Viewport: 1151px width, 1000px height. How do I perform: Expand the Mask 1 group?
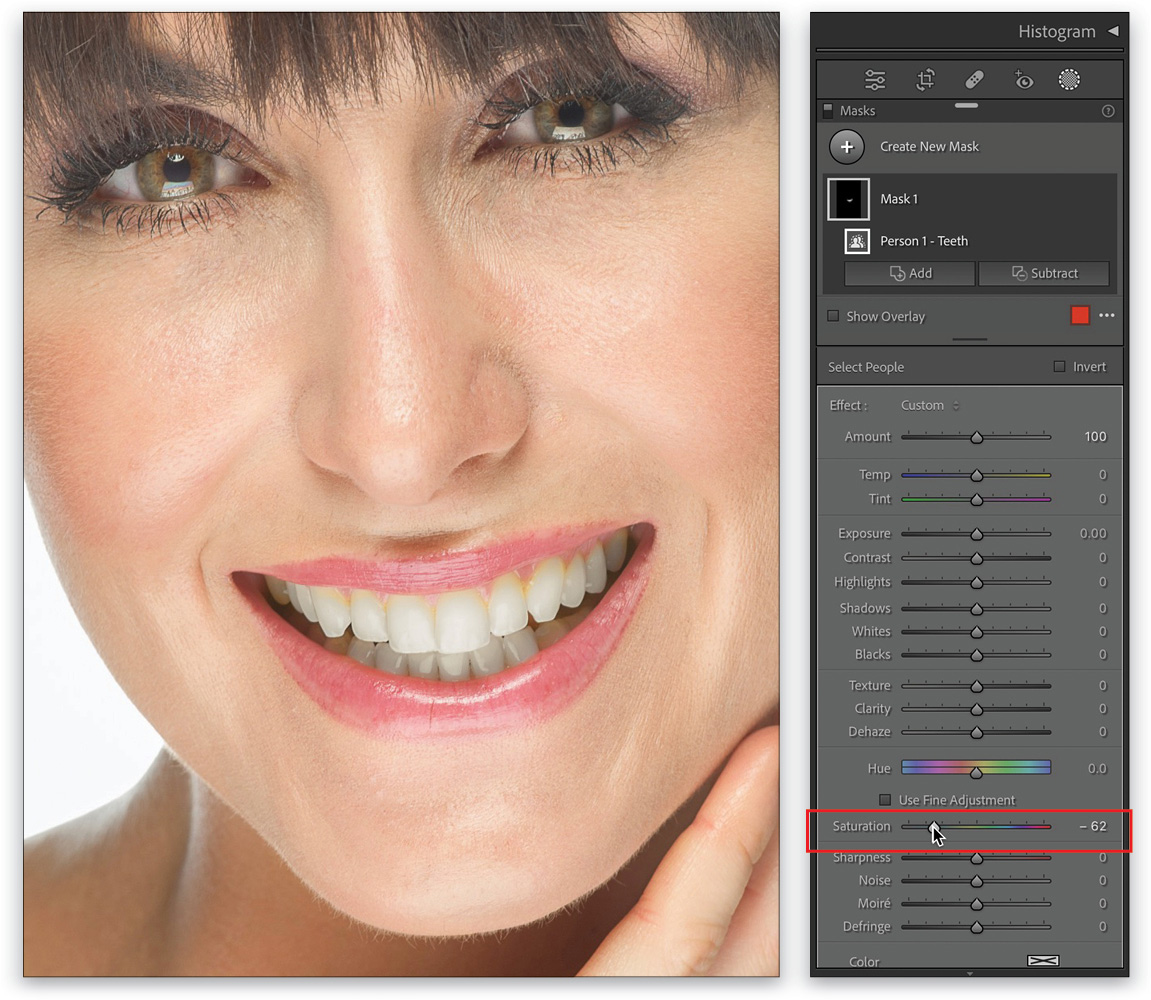898,198
